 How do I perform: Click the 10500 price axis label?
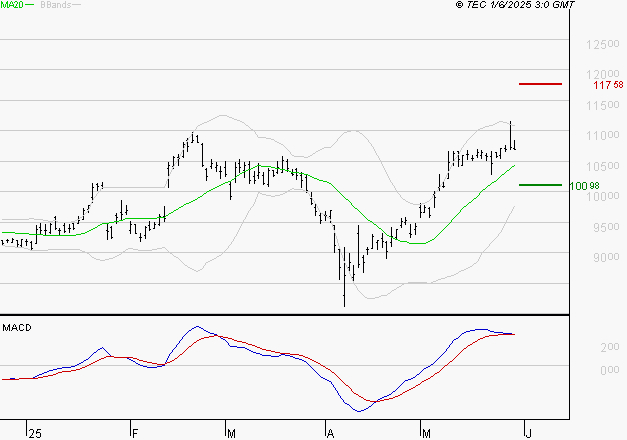(603, 166)
